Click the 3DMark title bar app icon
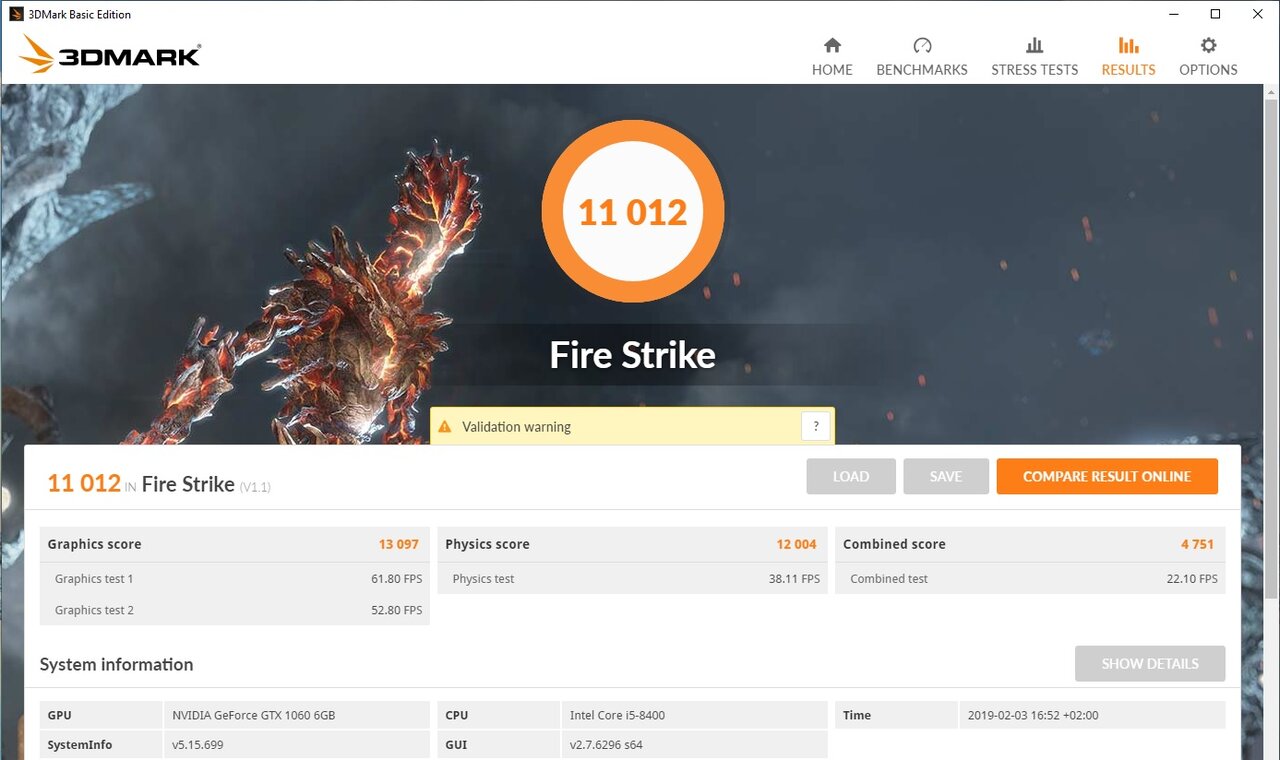Image resolution: width=1280 pixels, height=760 pixels. tap(16, 14)
